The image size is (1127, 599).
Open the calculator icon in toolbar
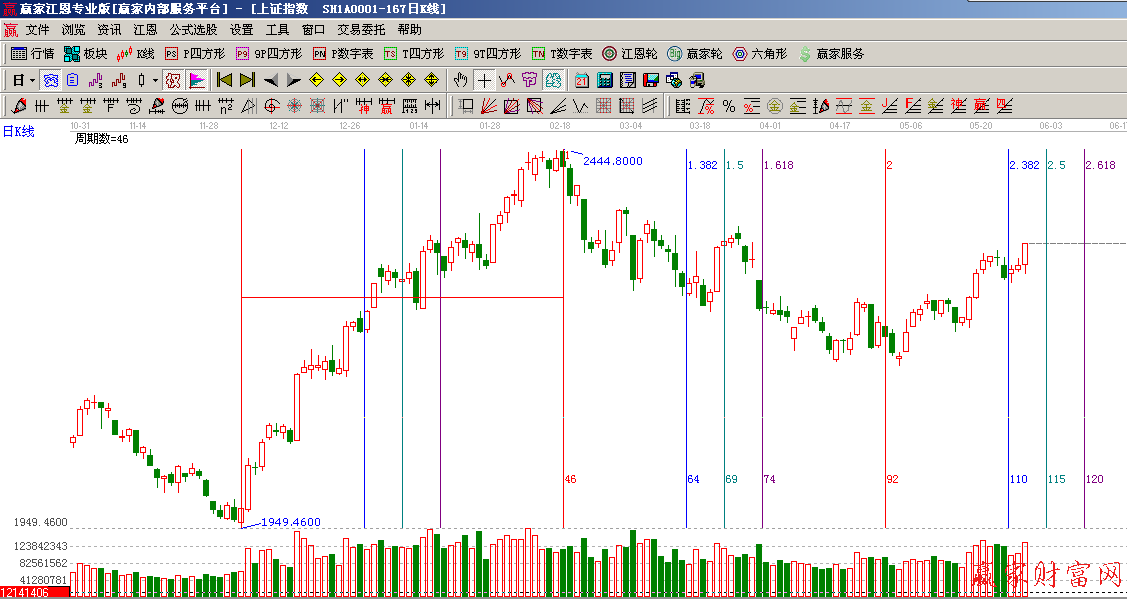[x=606, y=80]
